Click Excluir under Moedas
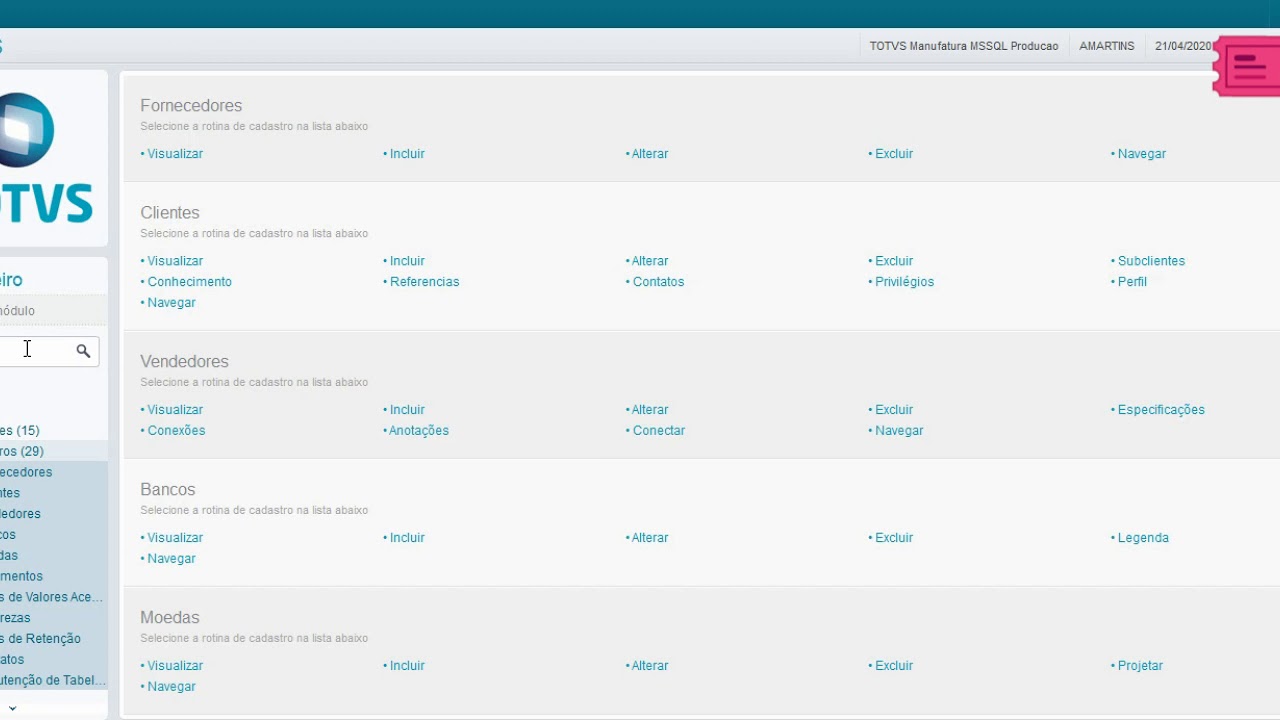Screen dimensions: 1280x720 (894, 666)
